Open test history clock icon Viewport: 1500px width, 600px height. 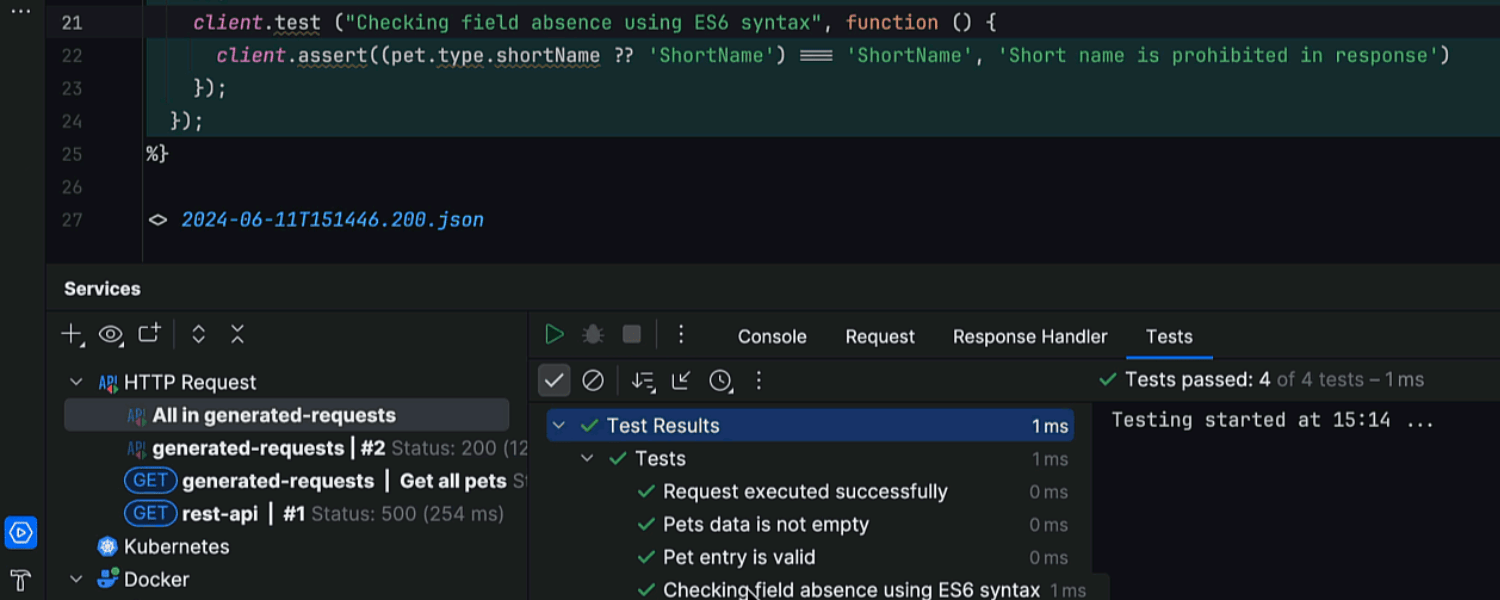pyautogui.click(x=720, y=380)
